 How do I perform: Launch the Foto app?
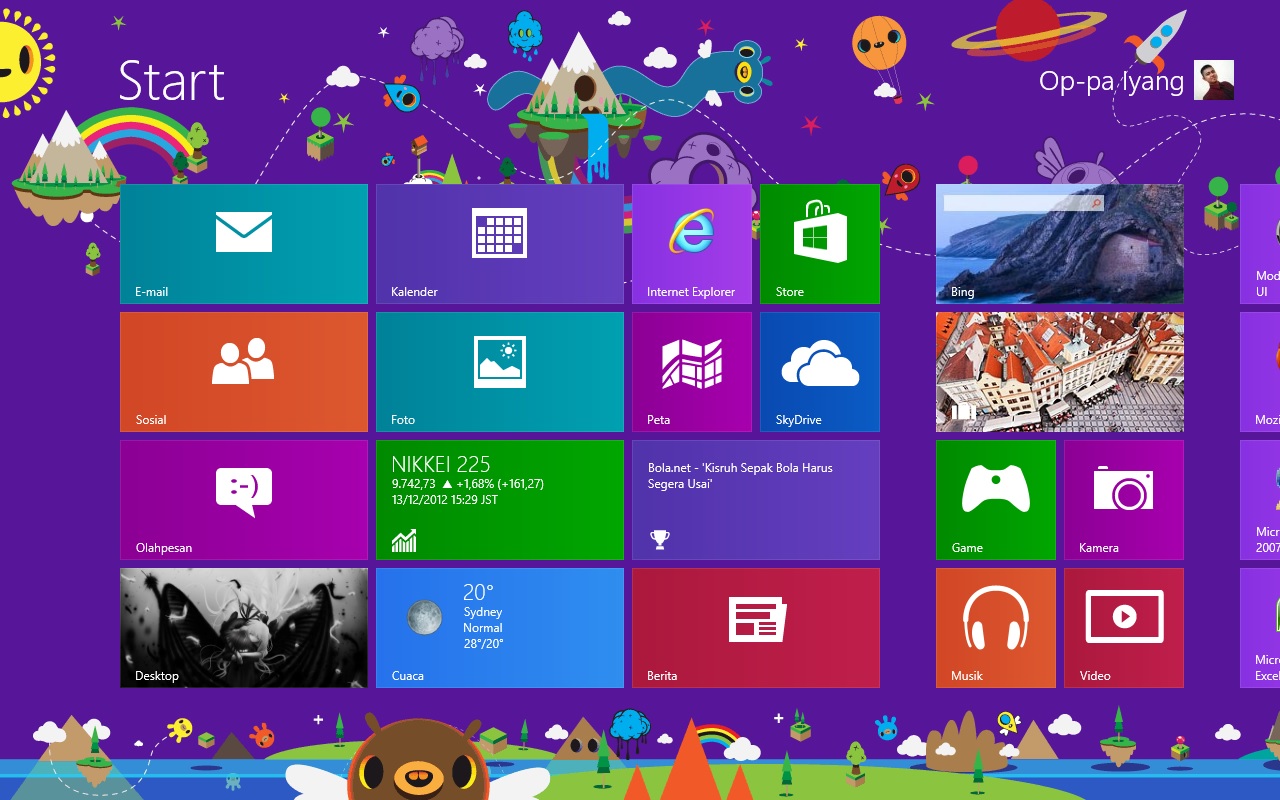click(500, 371)
